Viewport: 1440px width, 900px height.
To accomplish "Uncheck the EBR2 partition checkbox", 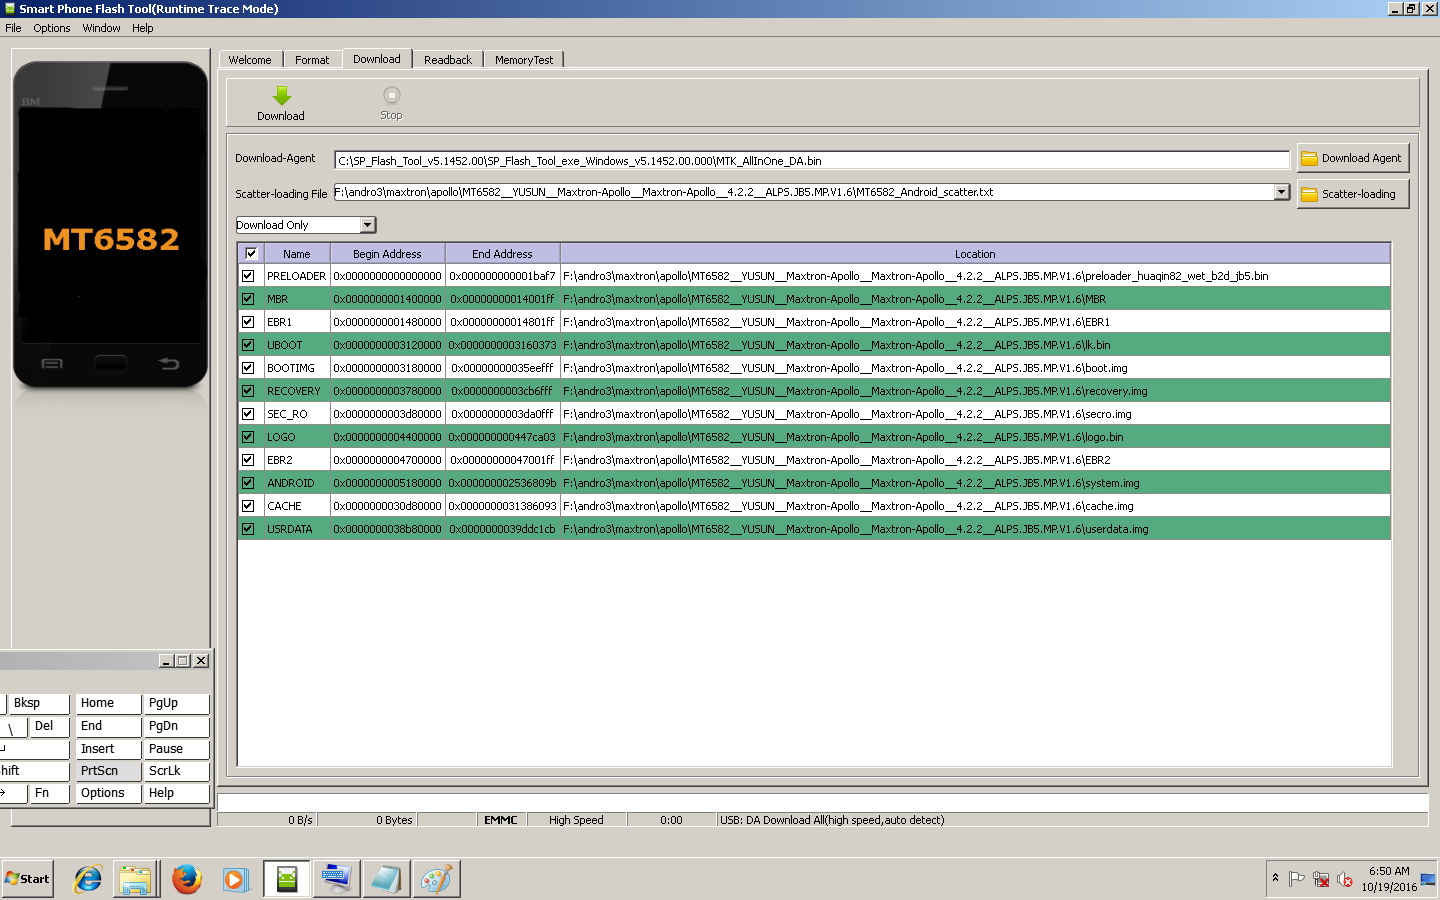I will pos(248,460).
